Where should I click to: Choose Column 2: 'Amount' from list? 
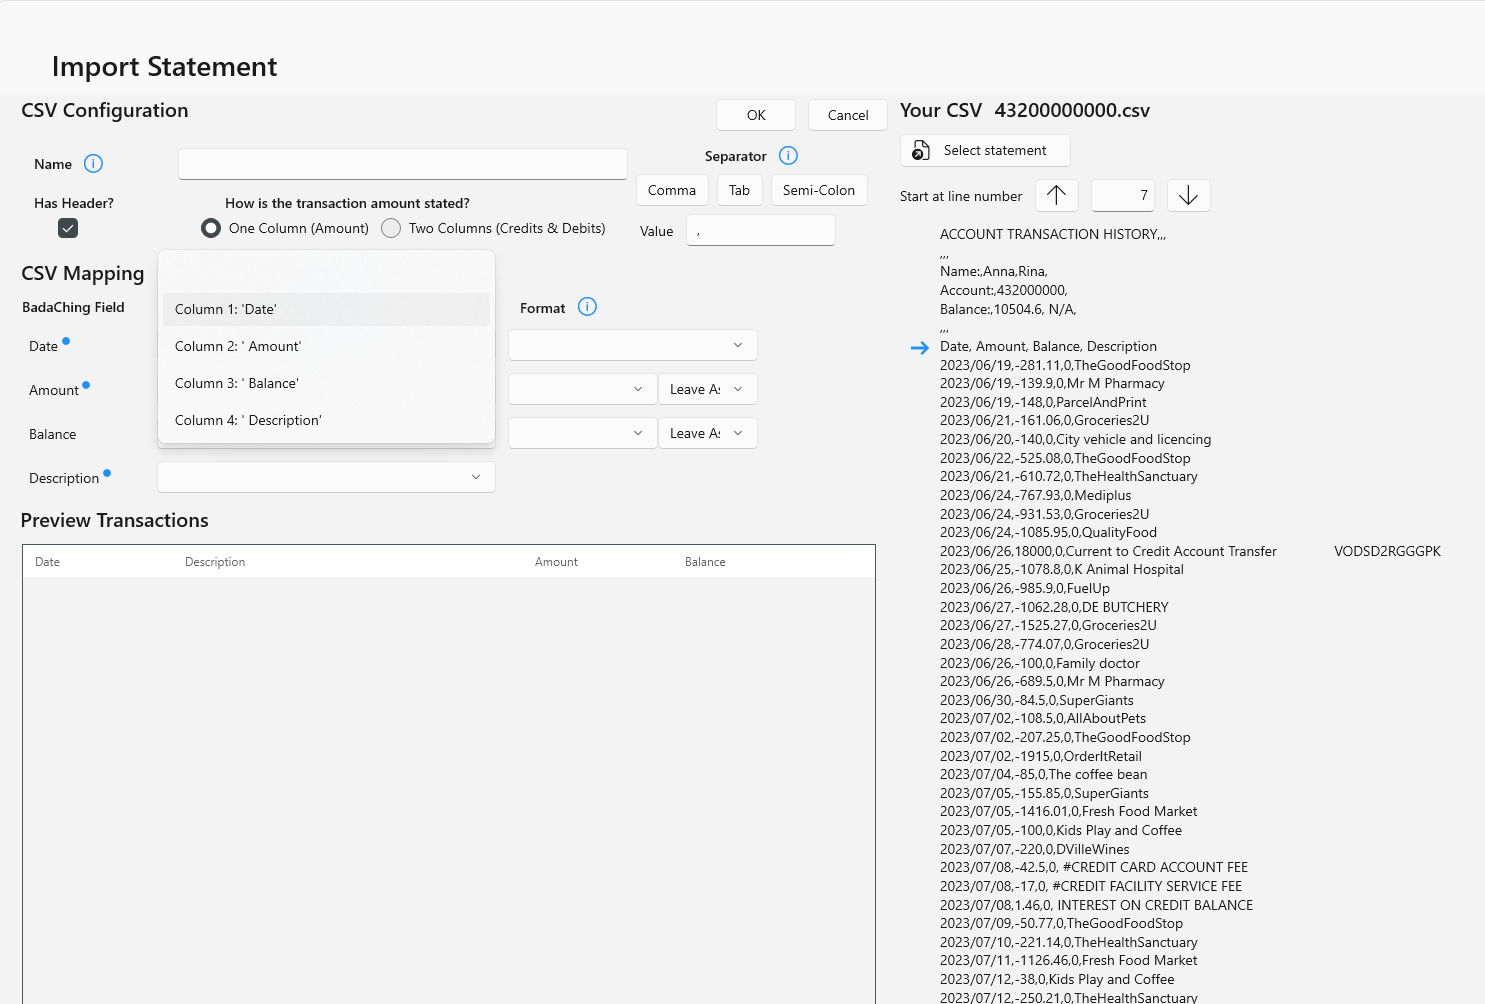[326, 347]
